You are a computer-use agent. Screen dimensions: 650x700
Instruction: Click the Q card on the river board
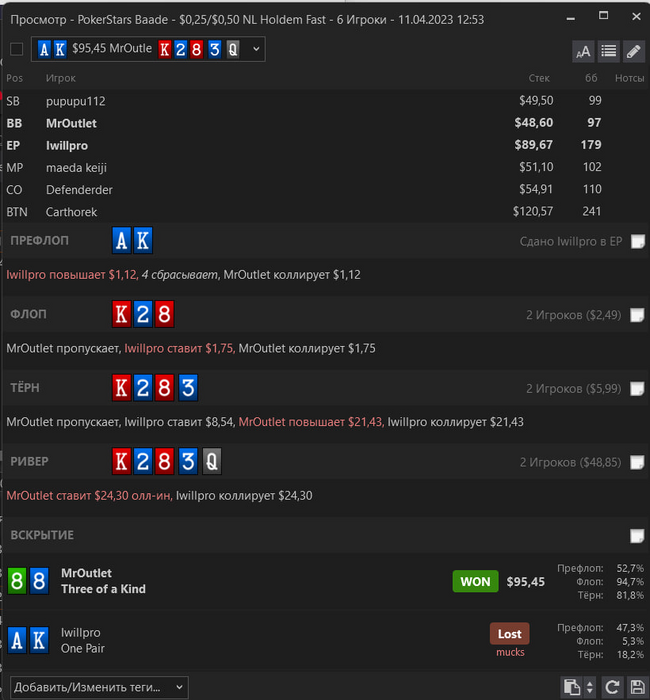click(212, 461)
